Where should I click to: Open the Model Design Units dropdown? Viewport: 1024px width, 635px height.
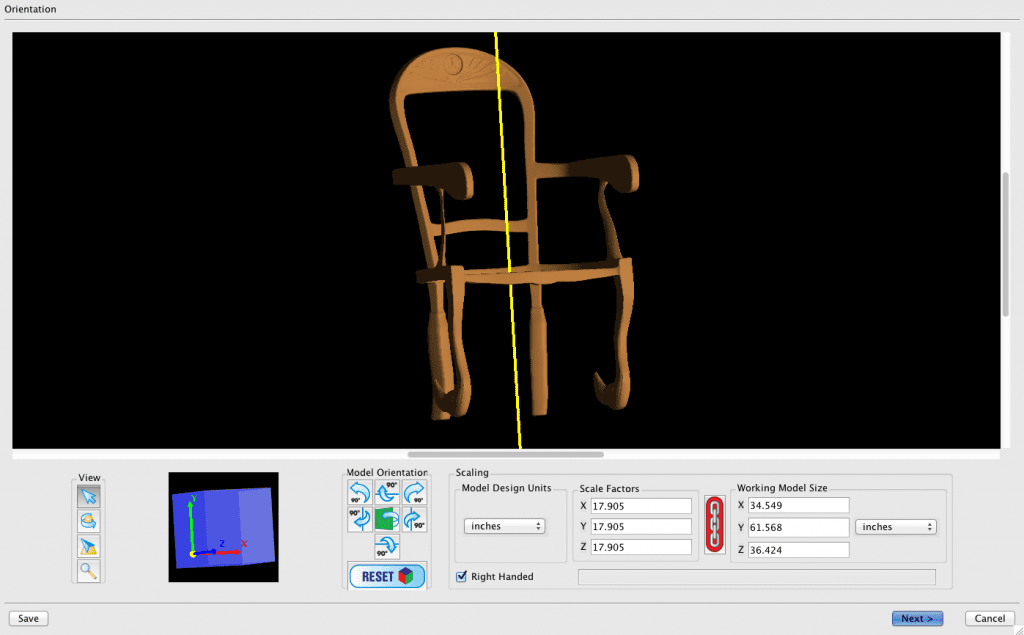(504, 526)
